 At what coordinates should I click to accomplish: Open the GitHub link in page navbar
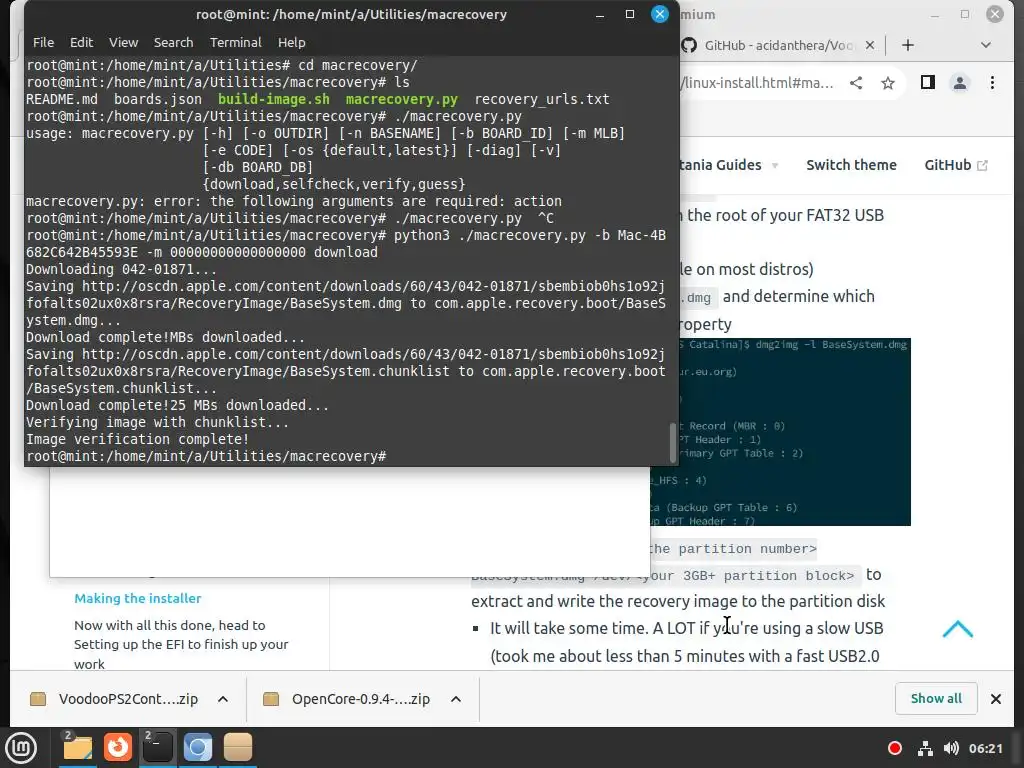[955, 165]
